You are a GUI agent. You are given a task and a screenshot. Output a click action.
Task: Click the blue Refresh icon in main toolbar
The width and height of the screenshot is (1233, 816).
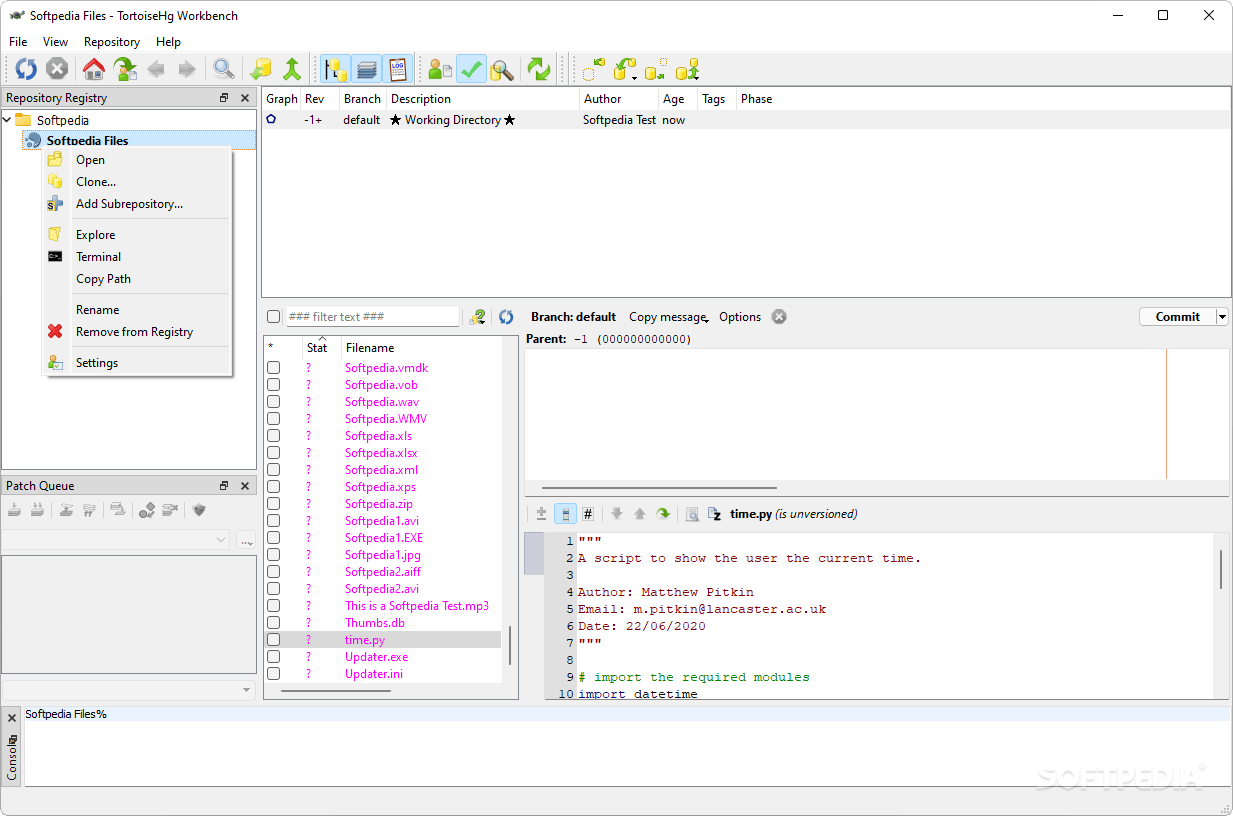[26, 69]
